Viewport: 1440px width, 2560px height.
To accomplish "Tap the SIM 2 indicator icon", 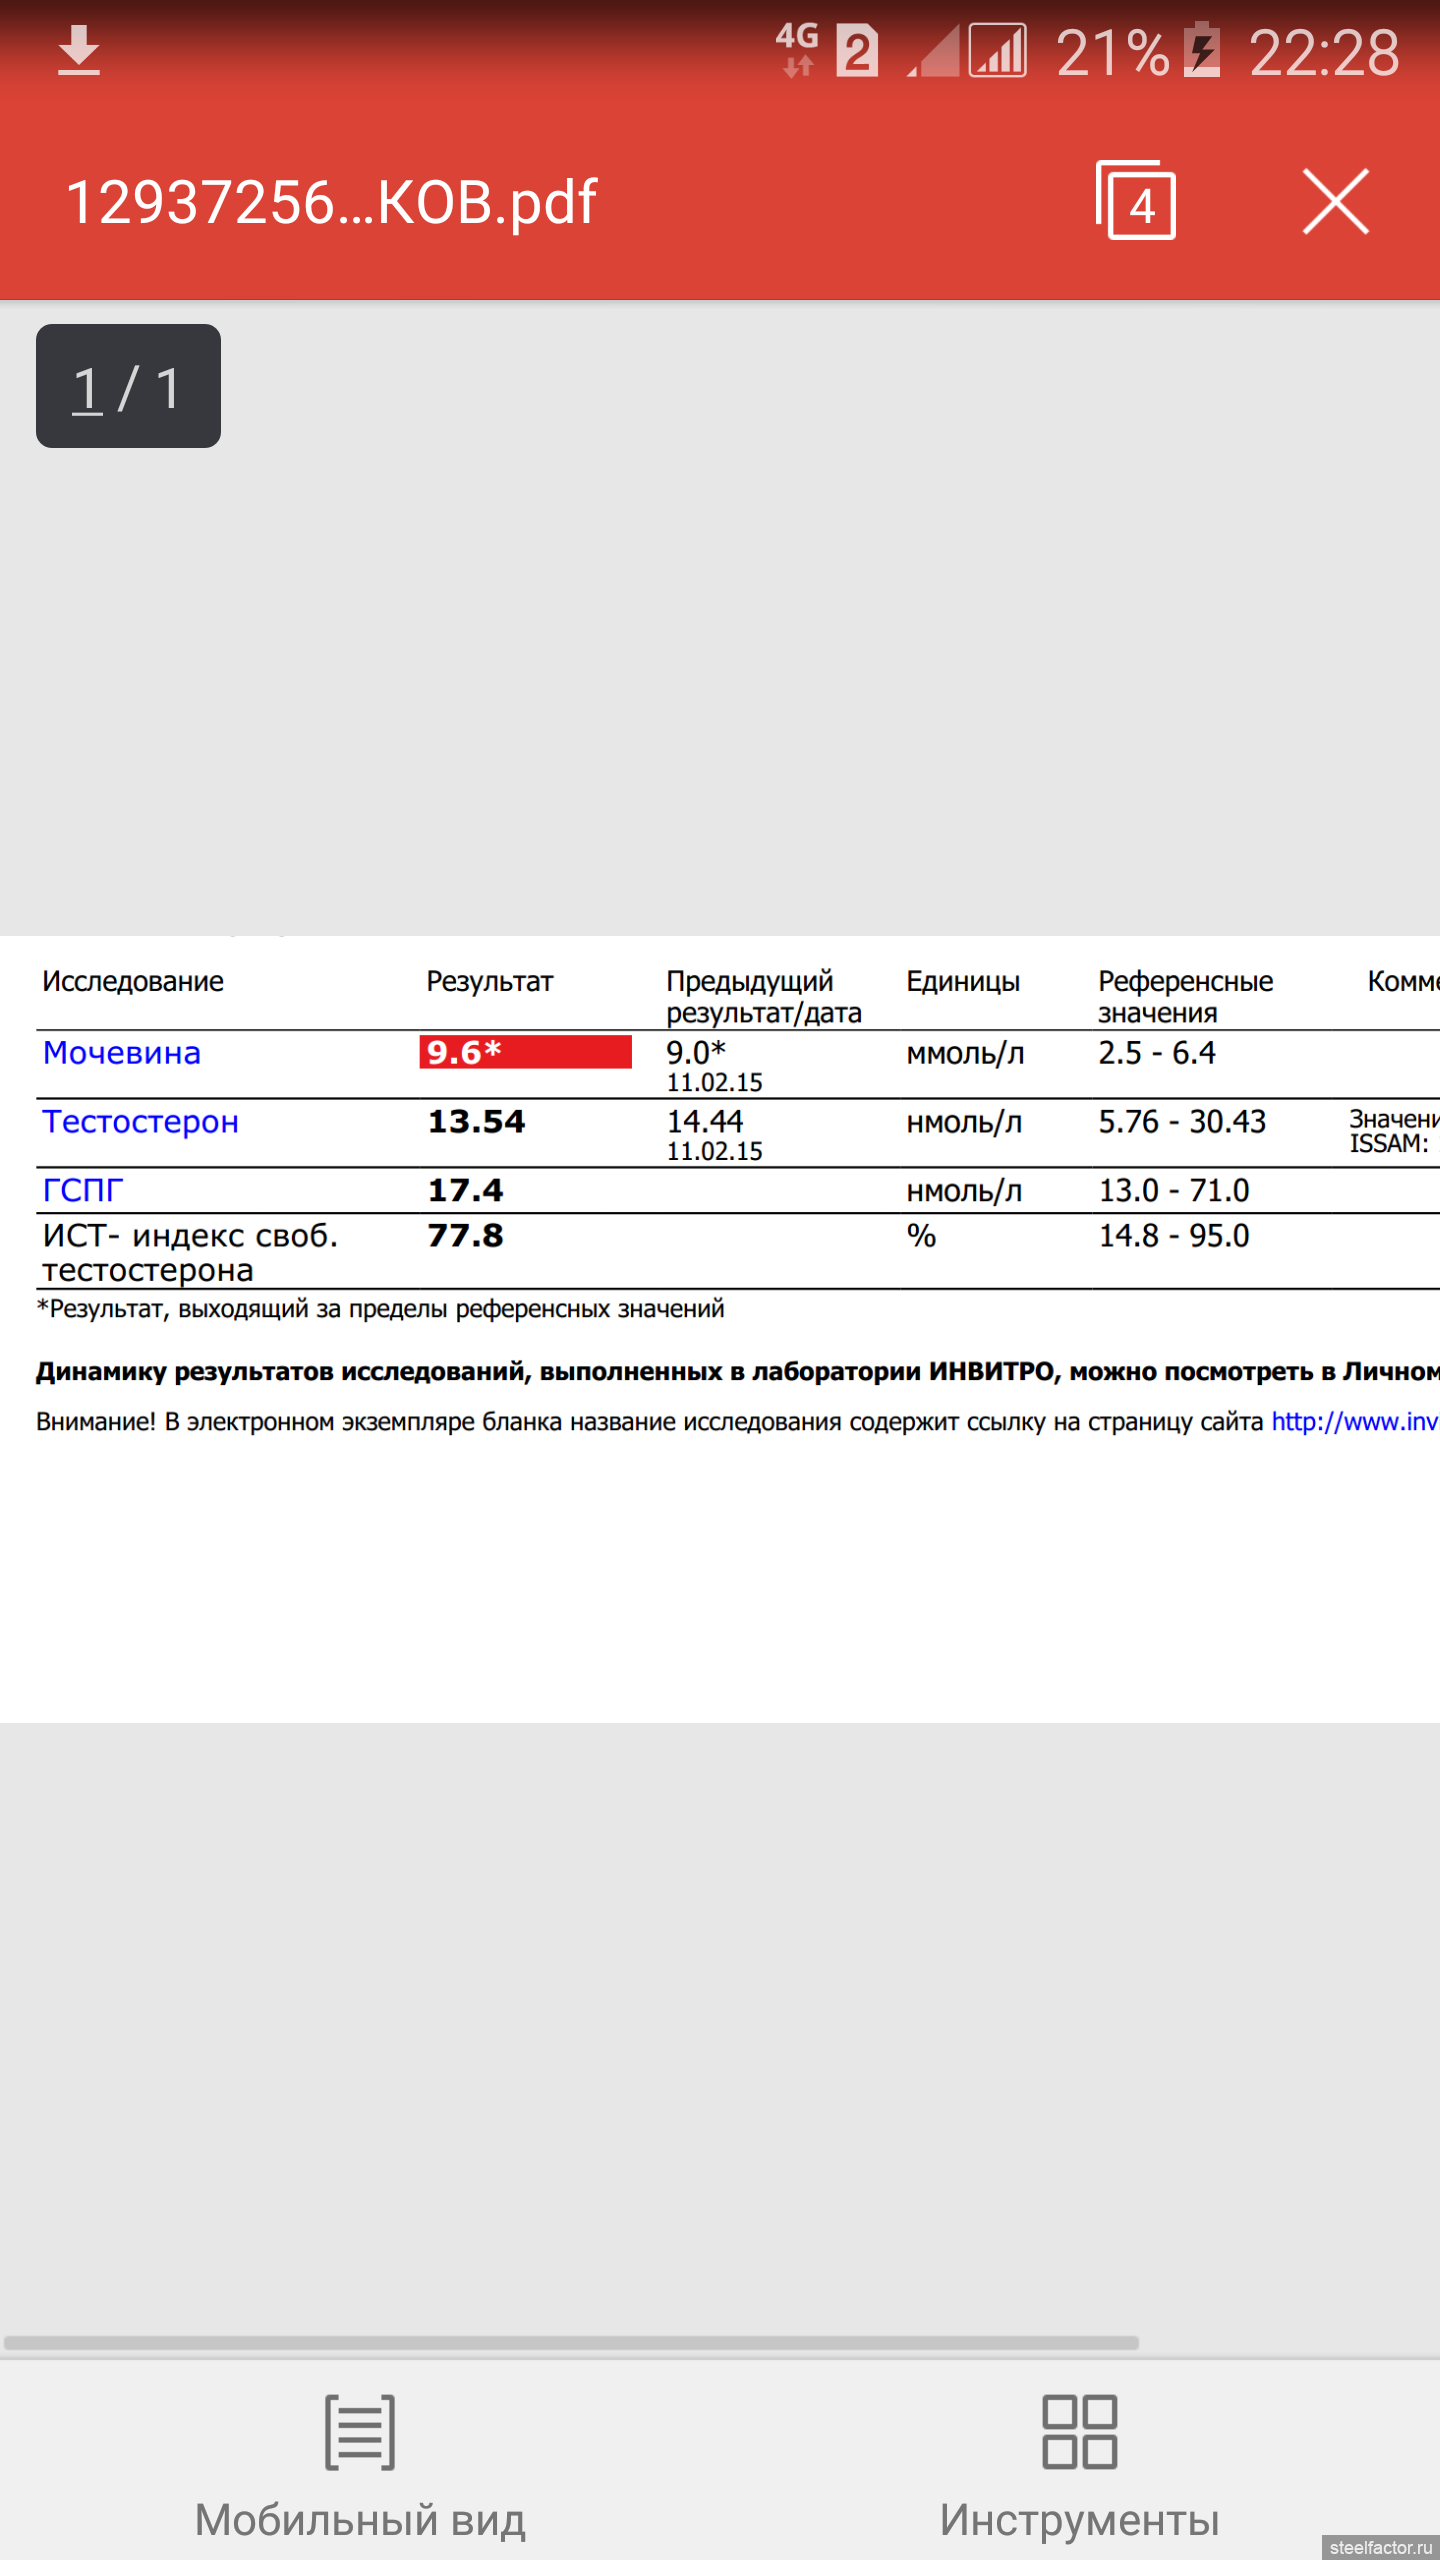I will click(x=857, y=51).
